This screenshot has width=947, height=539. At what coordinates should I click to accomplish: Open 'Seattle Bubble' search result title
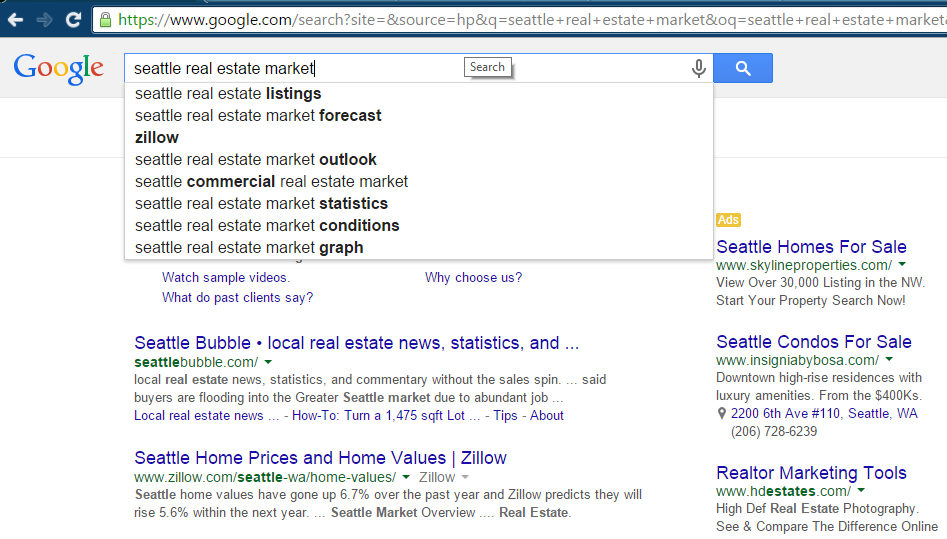356,343
